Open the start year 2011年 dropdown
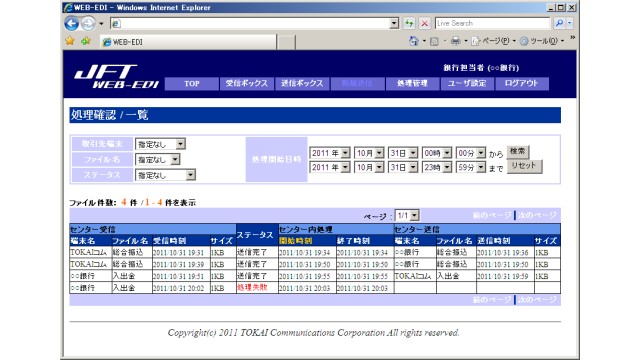 pos(329,153)
